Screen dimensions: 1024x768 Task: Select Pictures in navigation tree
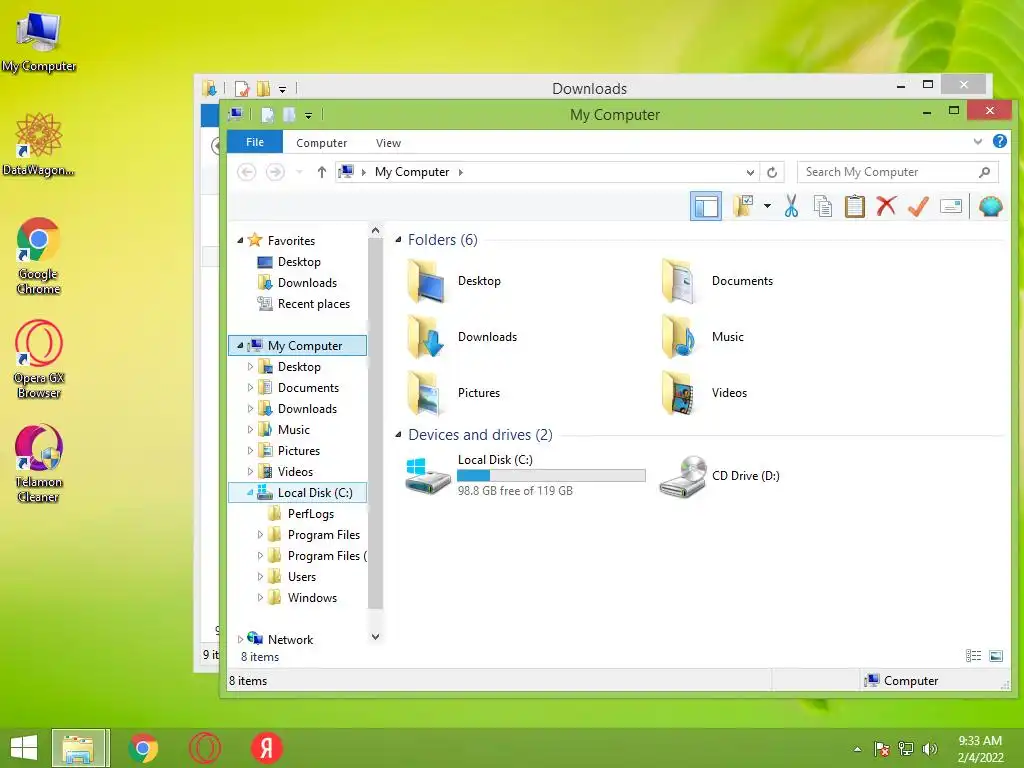pyautogui.click(x=298, y=451)
